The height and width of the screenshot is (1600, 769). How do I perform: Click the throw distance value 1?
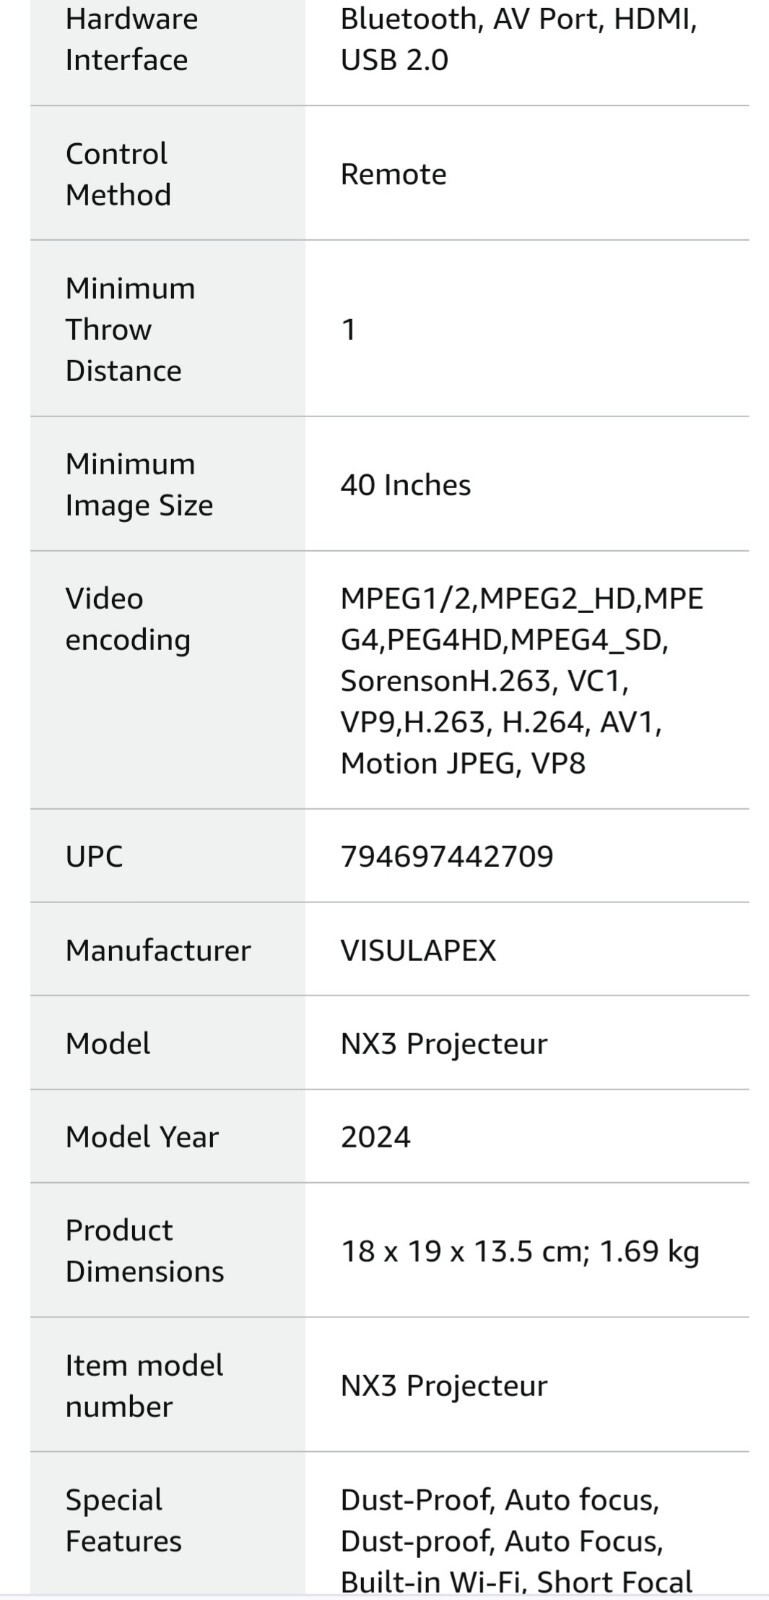coord(349,329)
